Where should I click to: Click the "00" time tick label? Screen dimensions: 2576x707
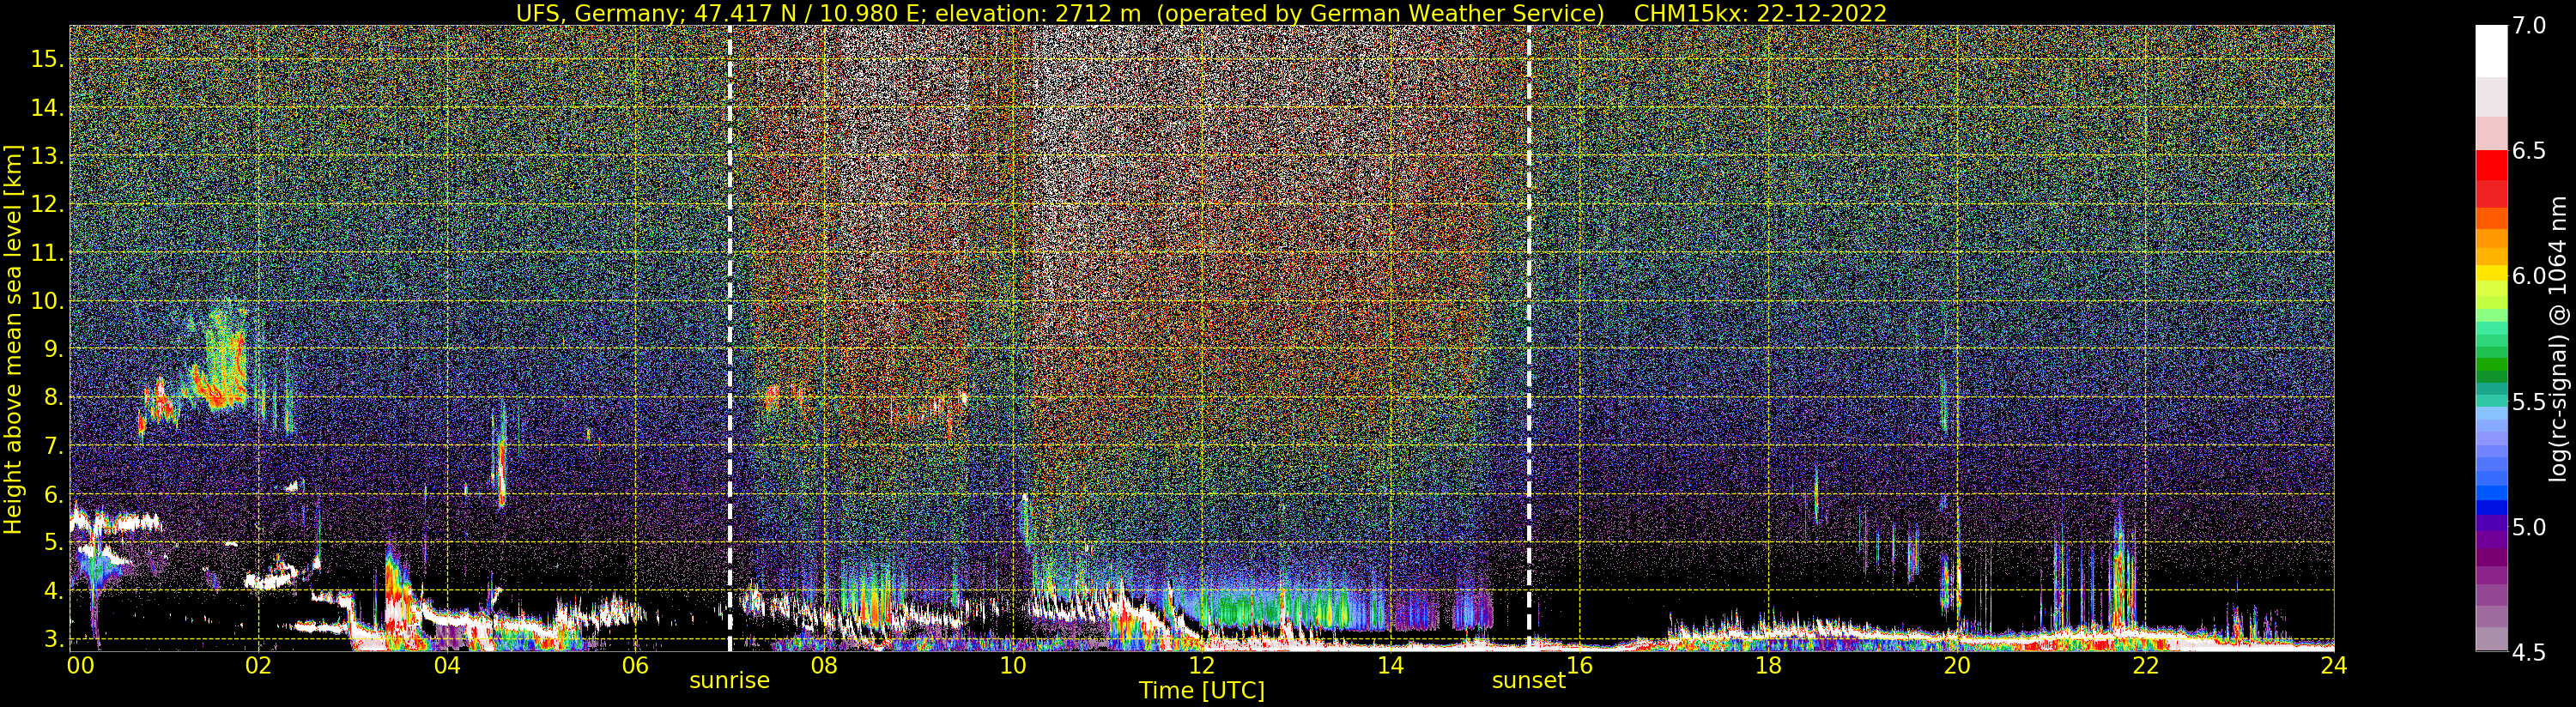coord(79,665)
